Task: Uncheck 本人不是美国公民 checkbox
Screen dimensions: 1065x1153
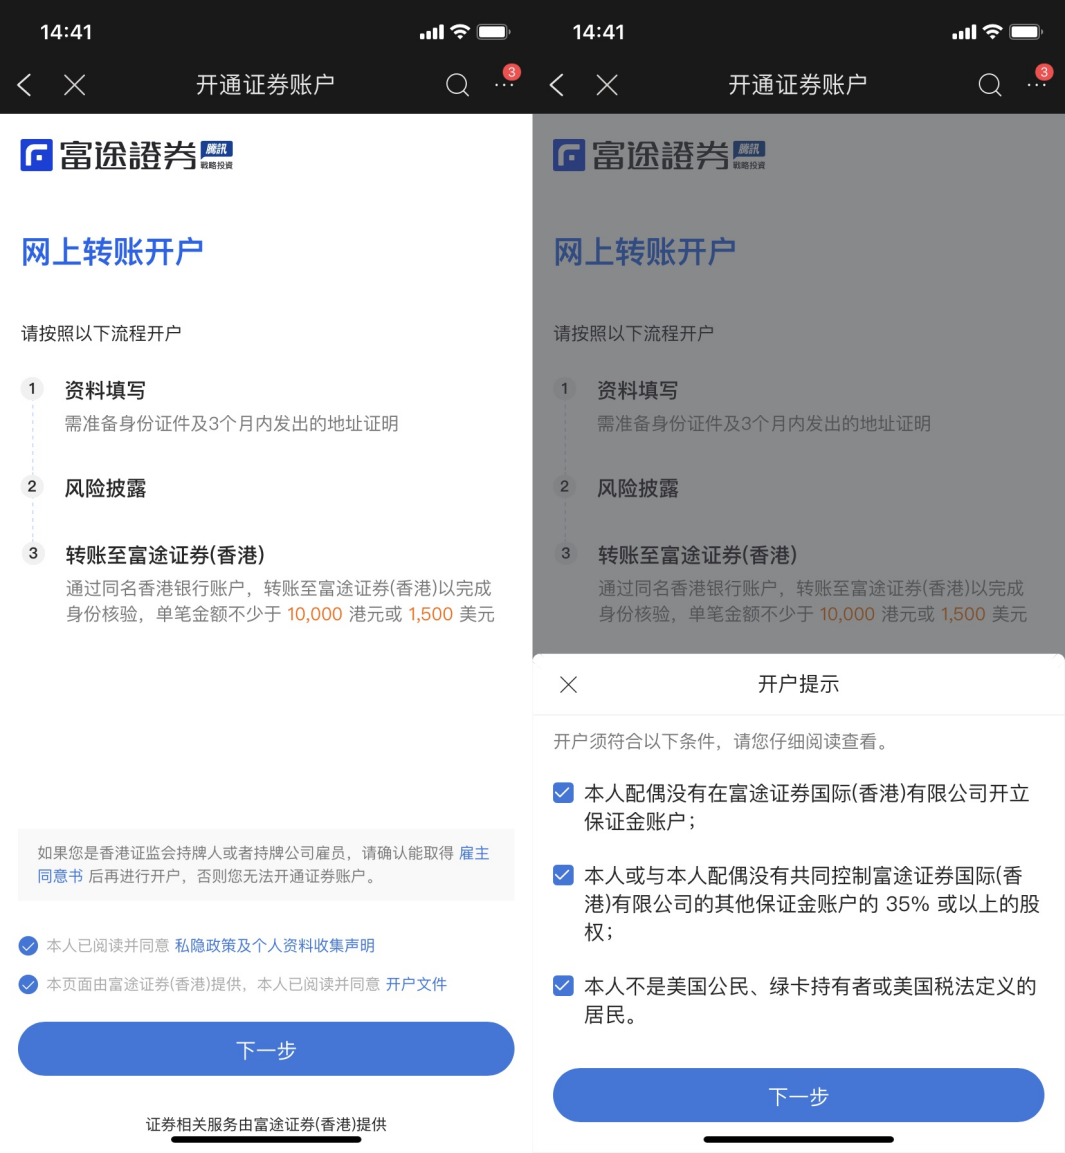Action: click(563, 986)
